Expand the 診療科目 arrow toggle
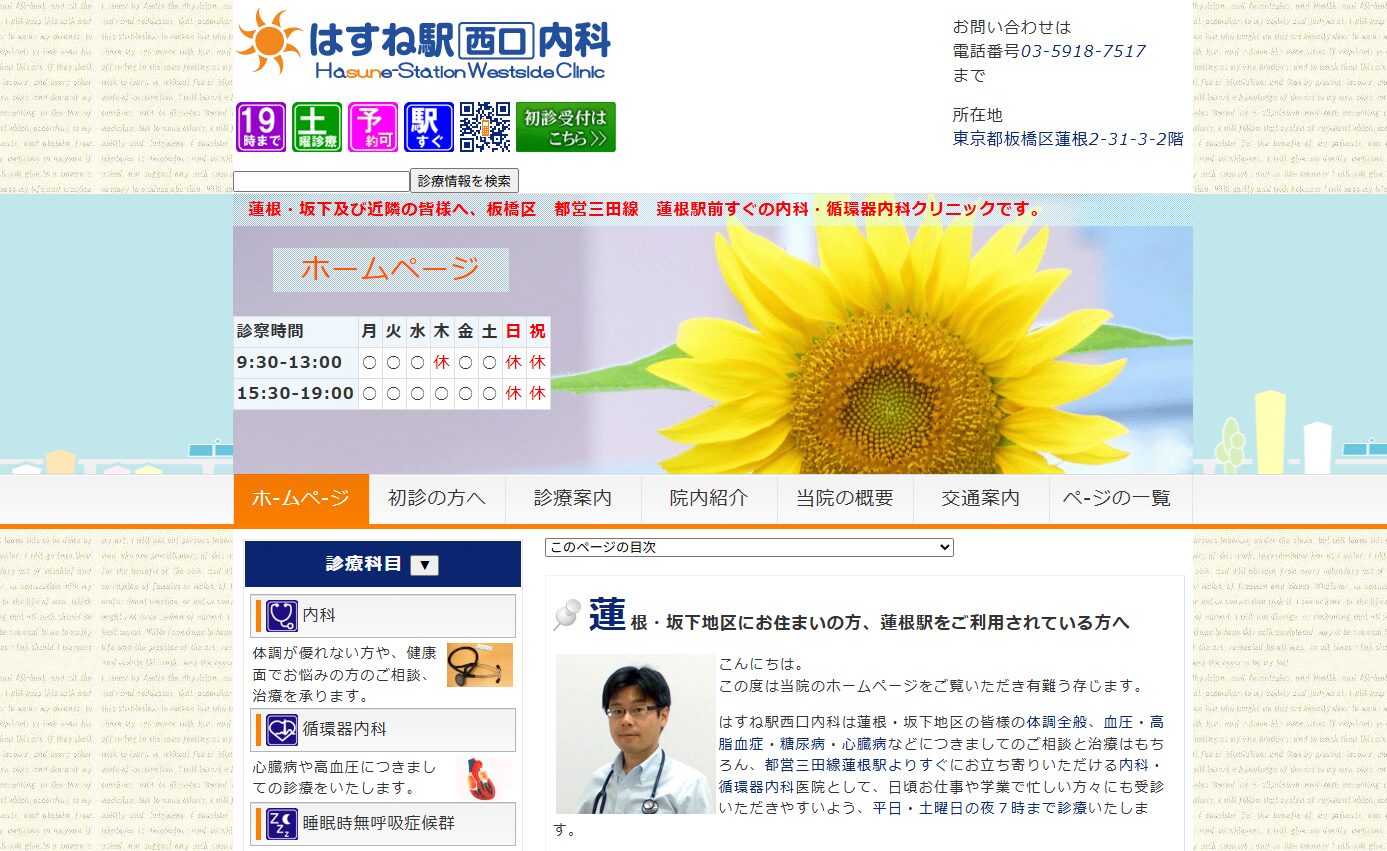The image size is (1387, 851). (x=424, y=565)
